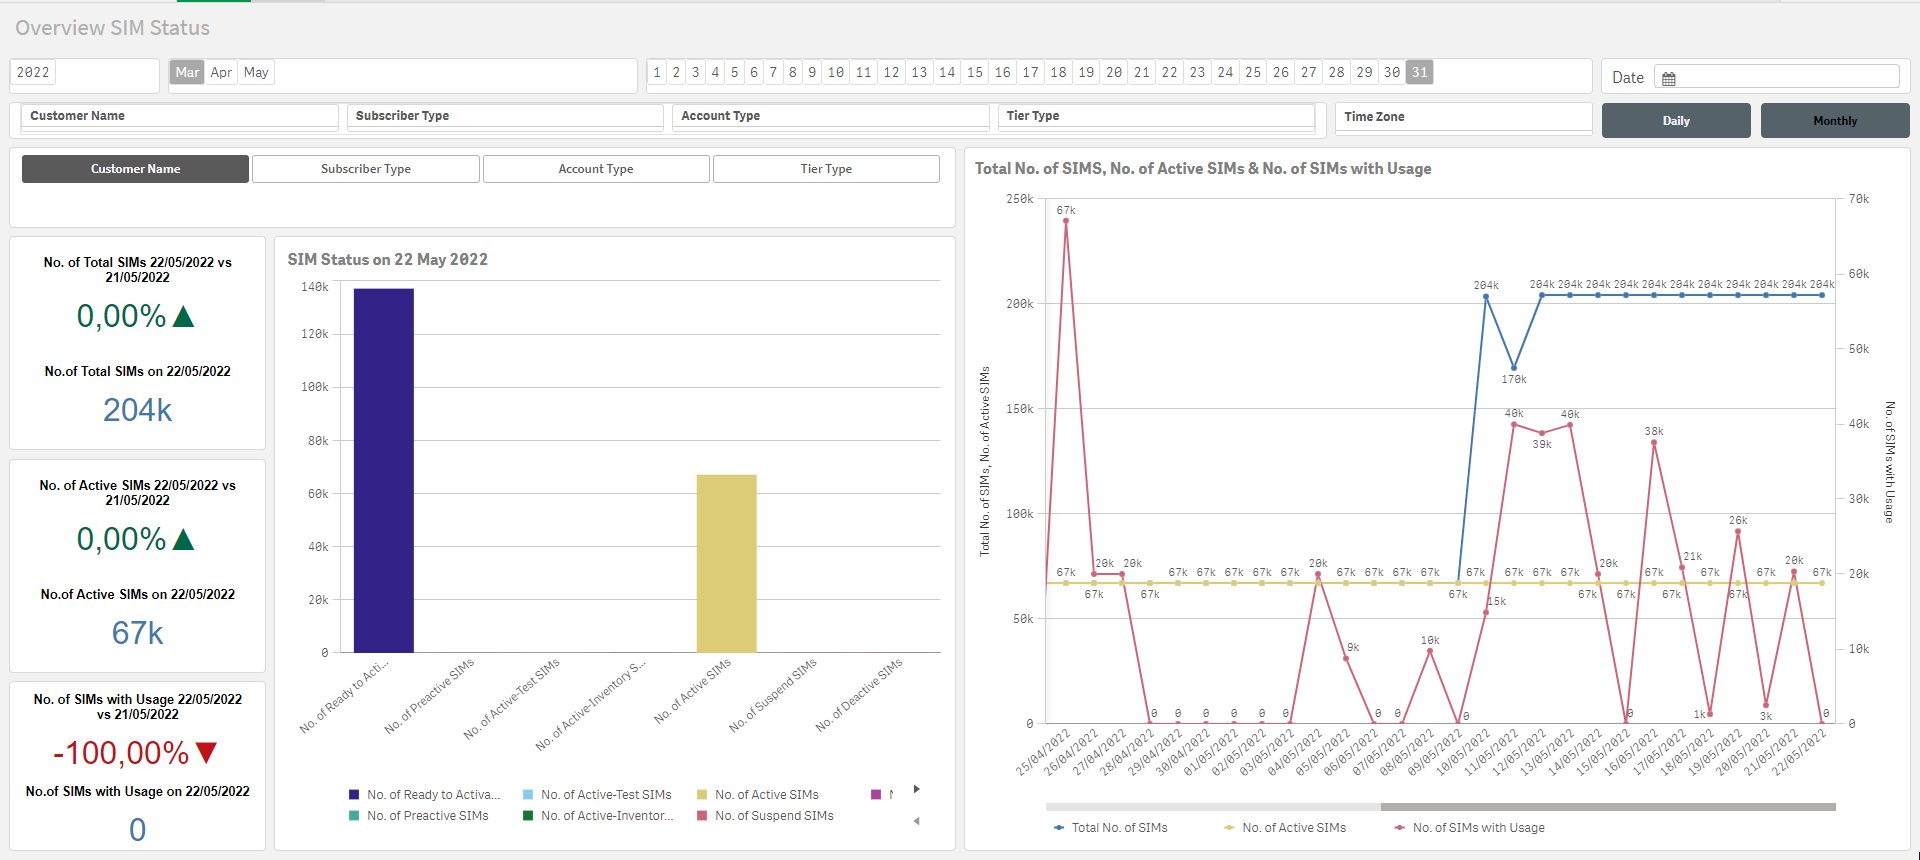The height and width of the screenshot is (860, 1920).
Task: Toggle the Mar month filter
Action: (187, 72)
